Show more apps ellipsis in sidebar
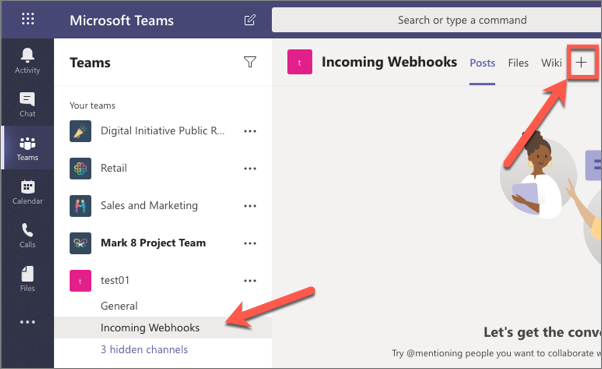Screen dimensions: 602x369 (x=28, y=322)
